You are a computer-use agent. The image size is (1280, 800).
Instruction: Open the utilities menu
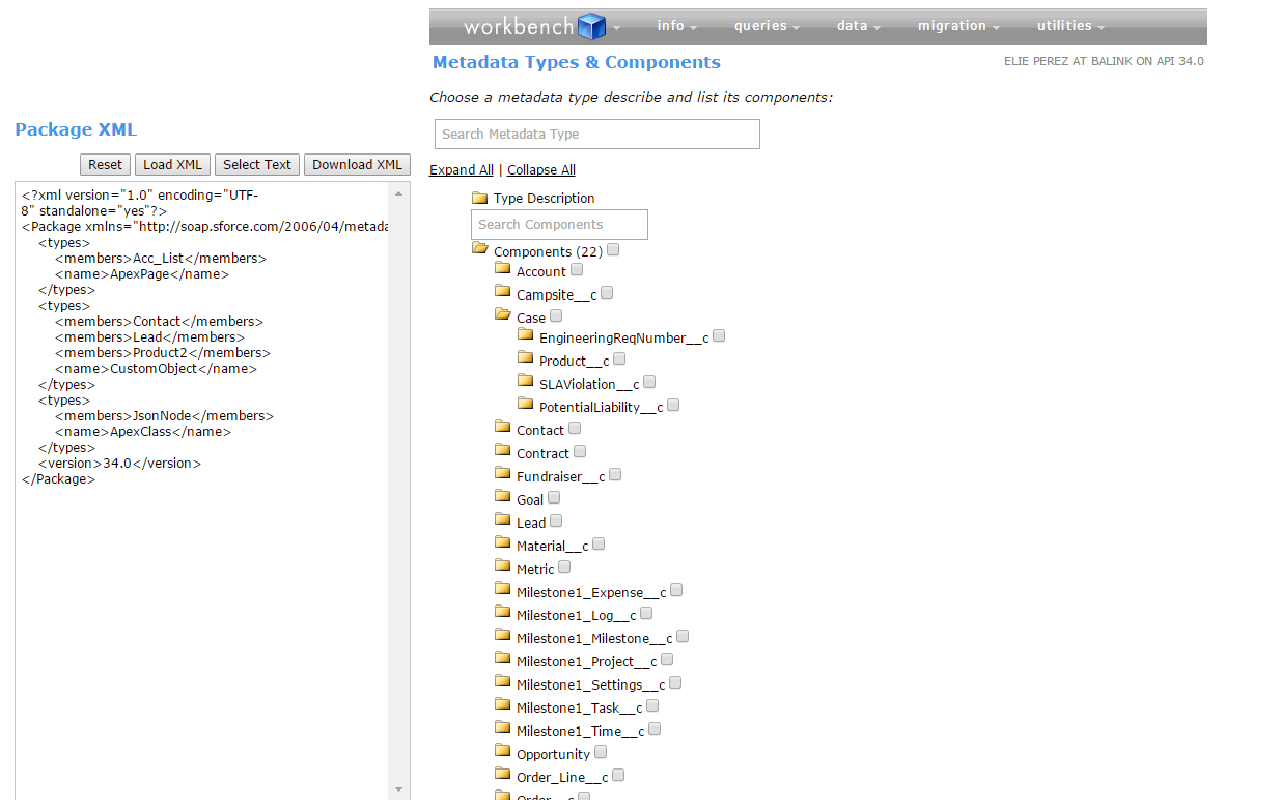tap(1070, 26)
